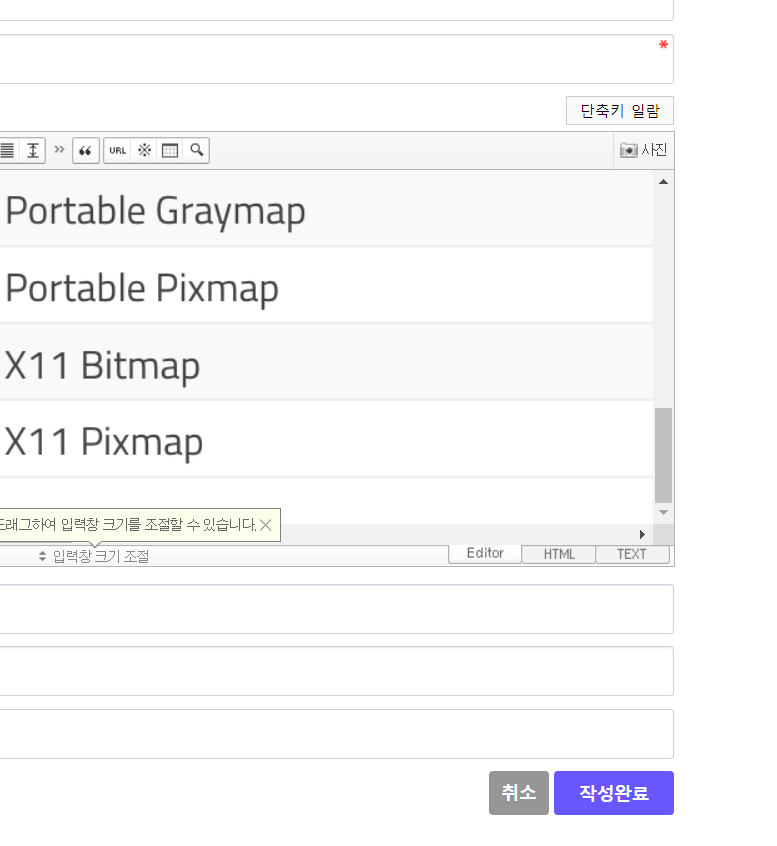Click the editor scrollbar up arrow
Viewport: 777px width, 846px height.
663,182
